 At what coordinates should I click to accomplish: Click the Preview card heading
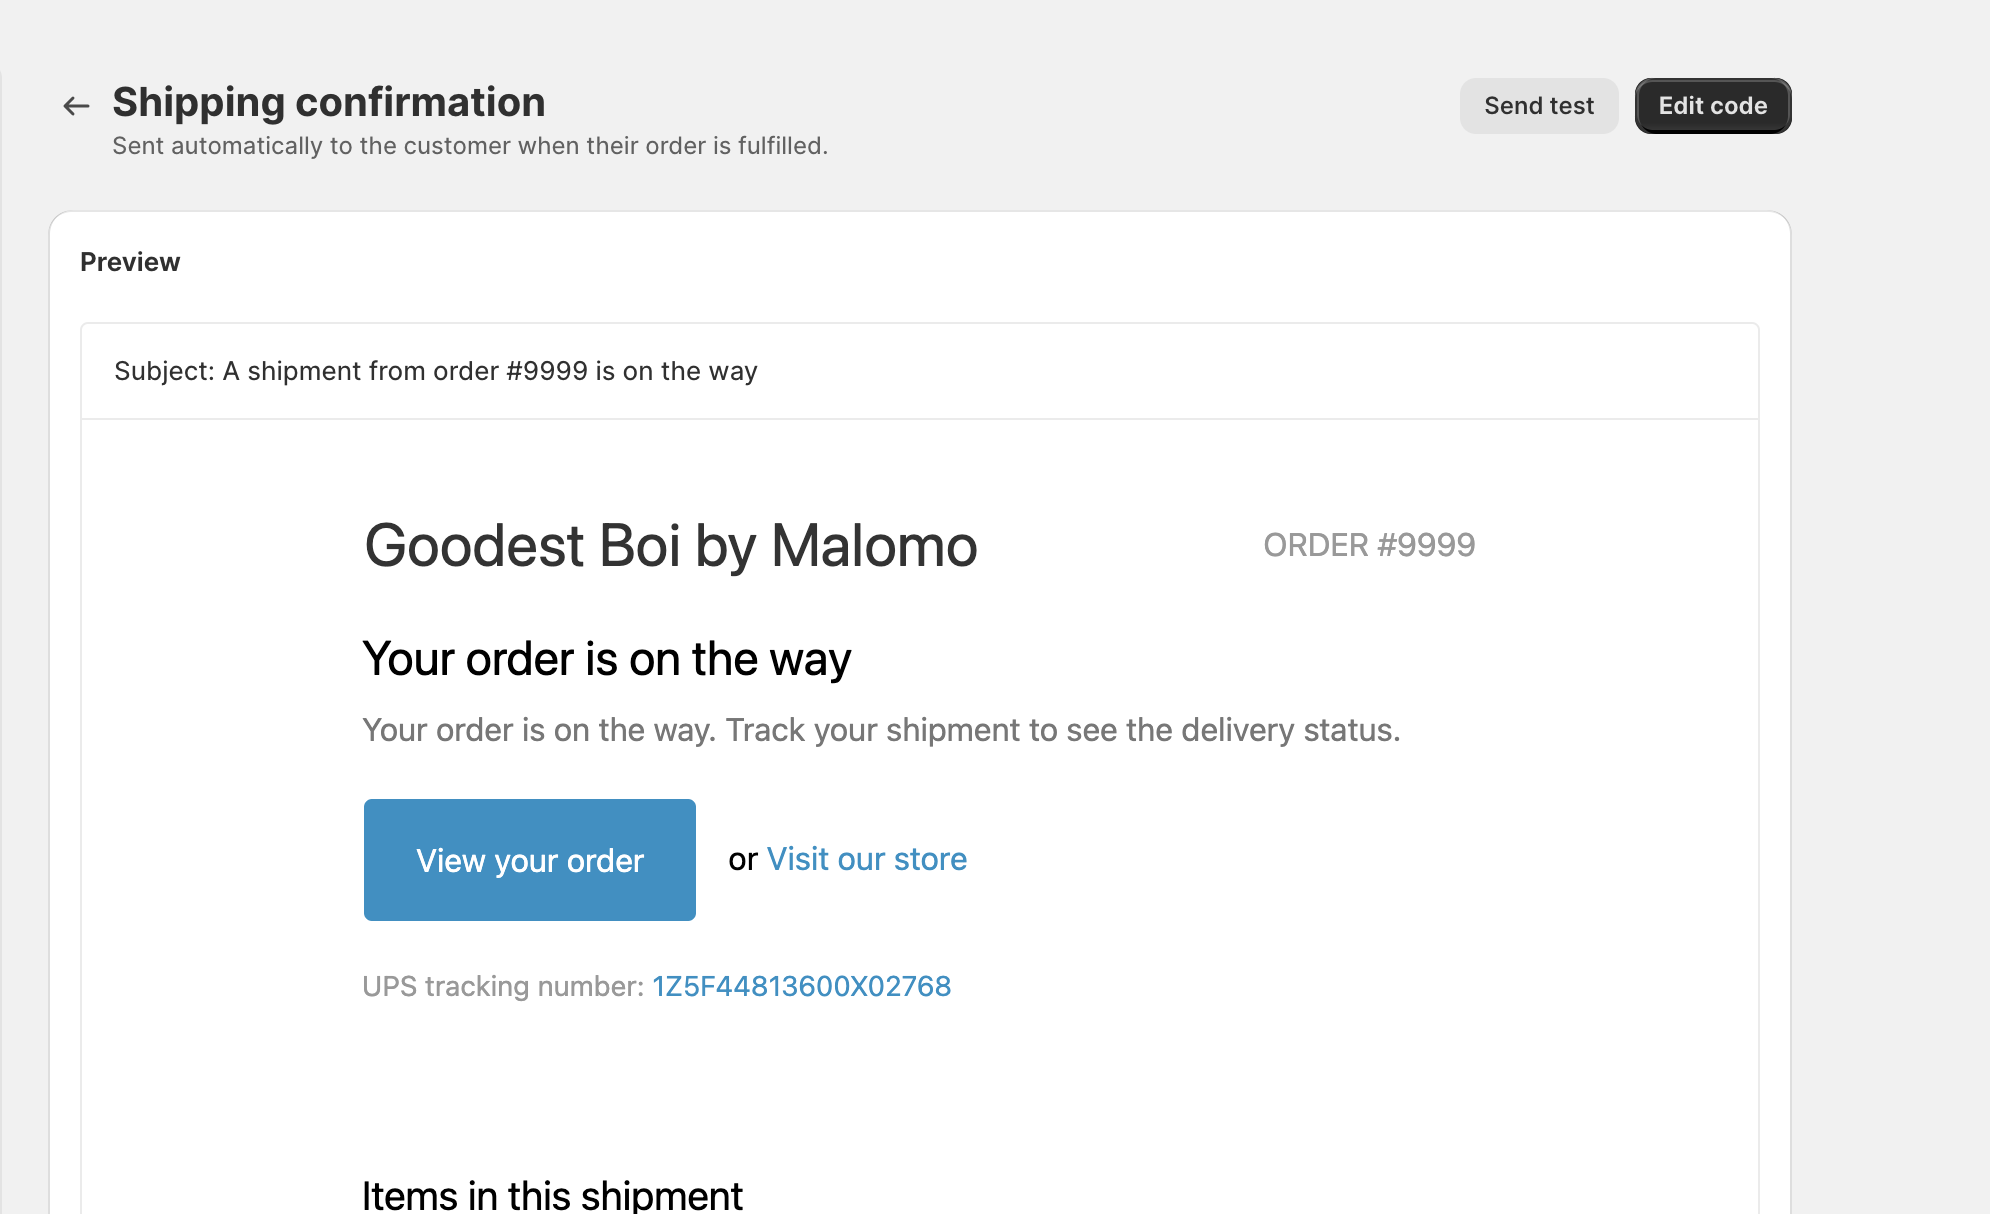(x=130, y=262)
